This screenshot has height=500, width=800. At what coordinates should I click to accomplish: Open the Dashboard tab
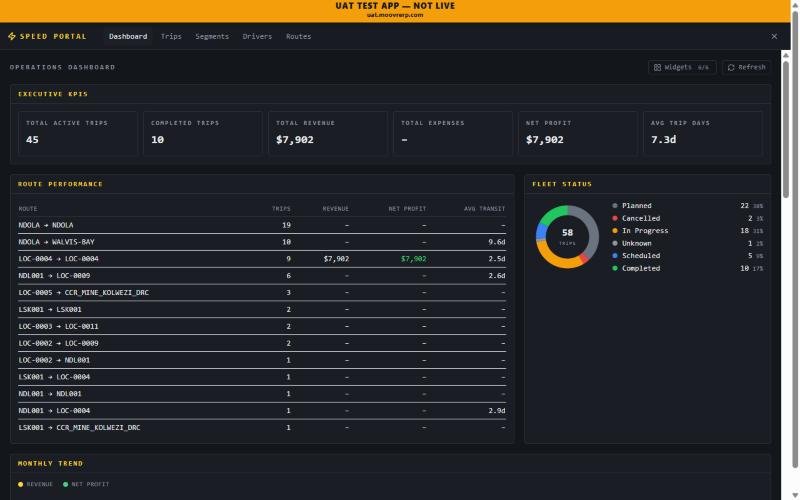128,36
